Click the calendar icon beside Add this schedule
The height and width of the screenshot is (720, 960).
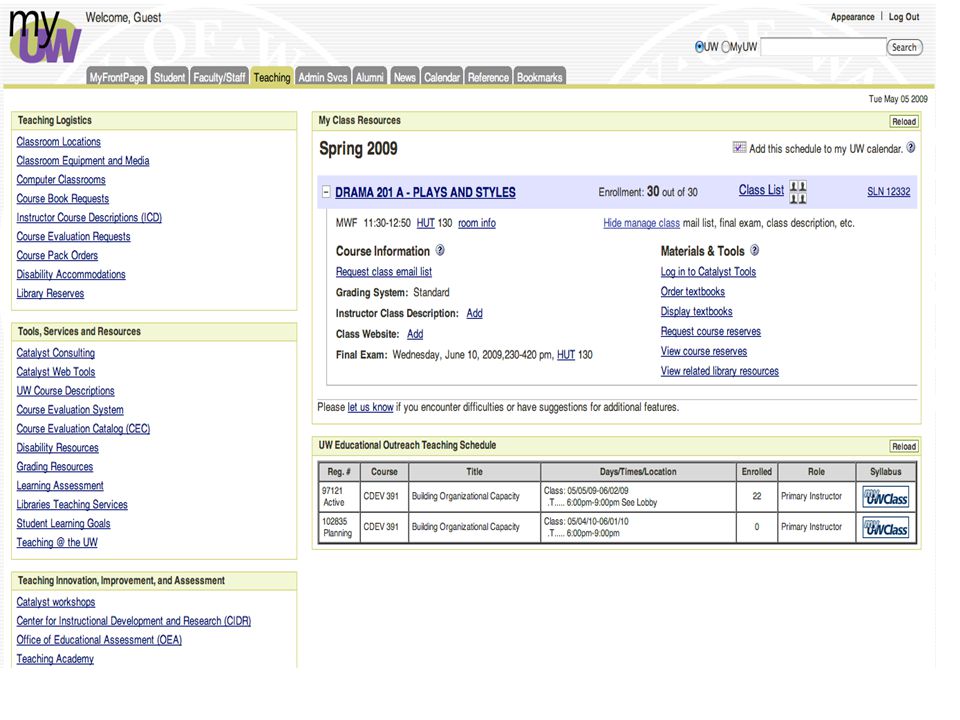[x=740, y=148]
